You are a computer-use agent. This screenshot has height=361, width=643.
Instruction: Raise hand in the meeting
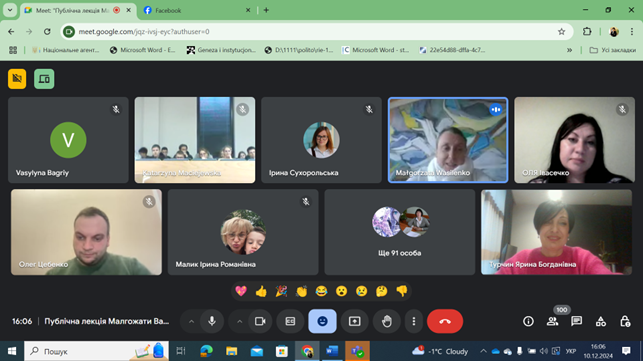pos(387,321)
